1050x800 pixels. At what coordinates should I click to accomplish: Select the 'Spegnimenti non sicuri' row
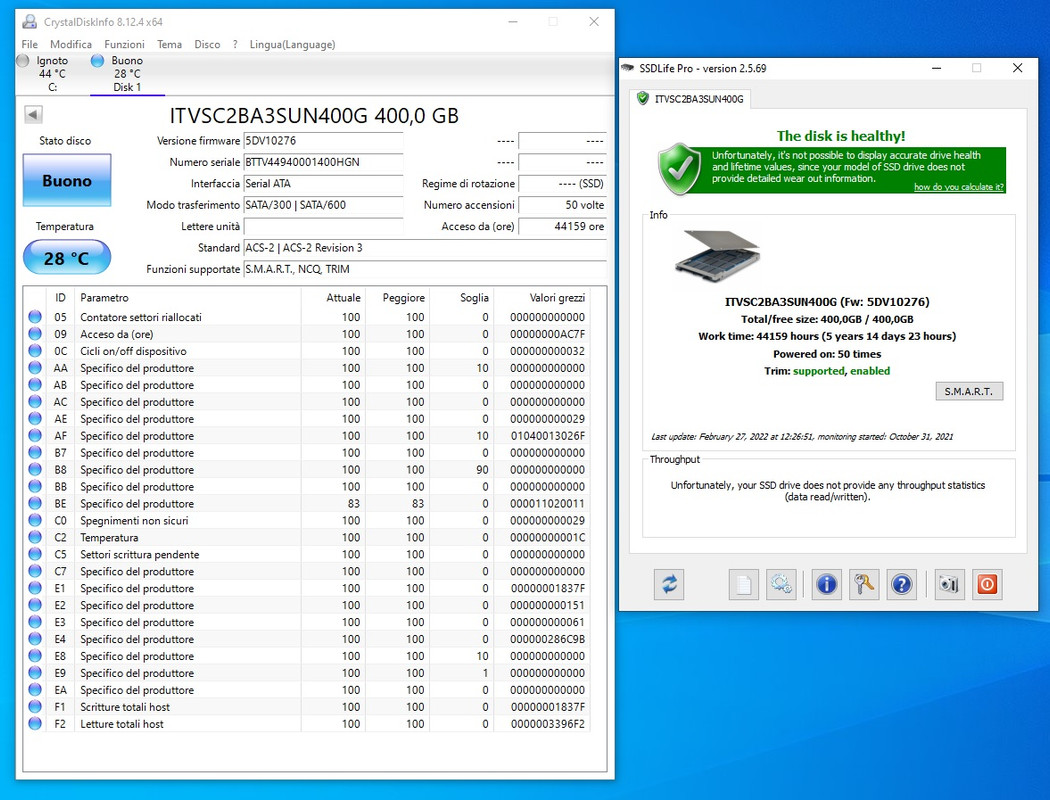[307, 520]
